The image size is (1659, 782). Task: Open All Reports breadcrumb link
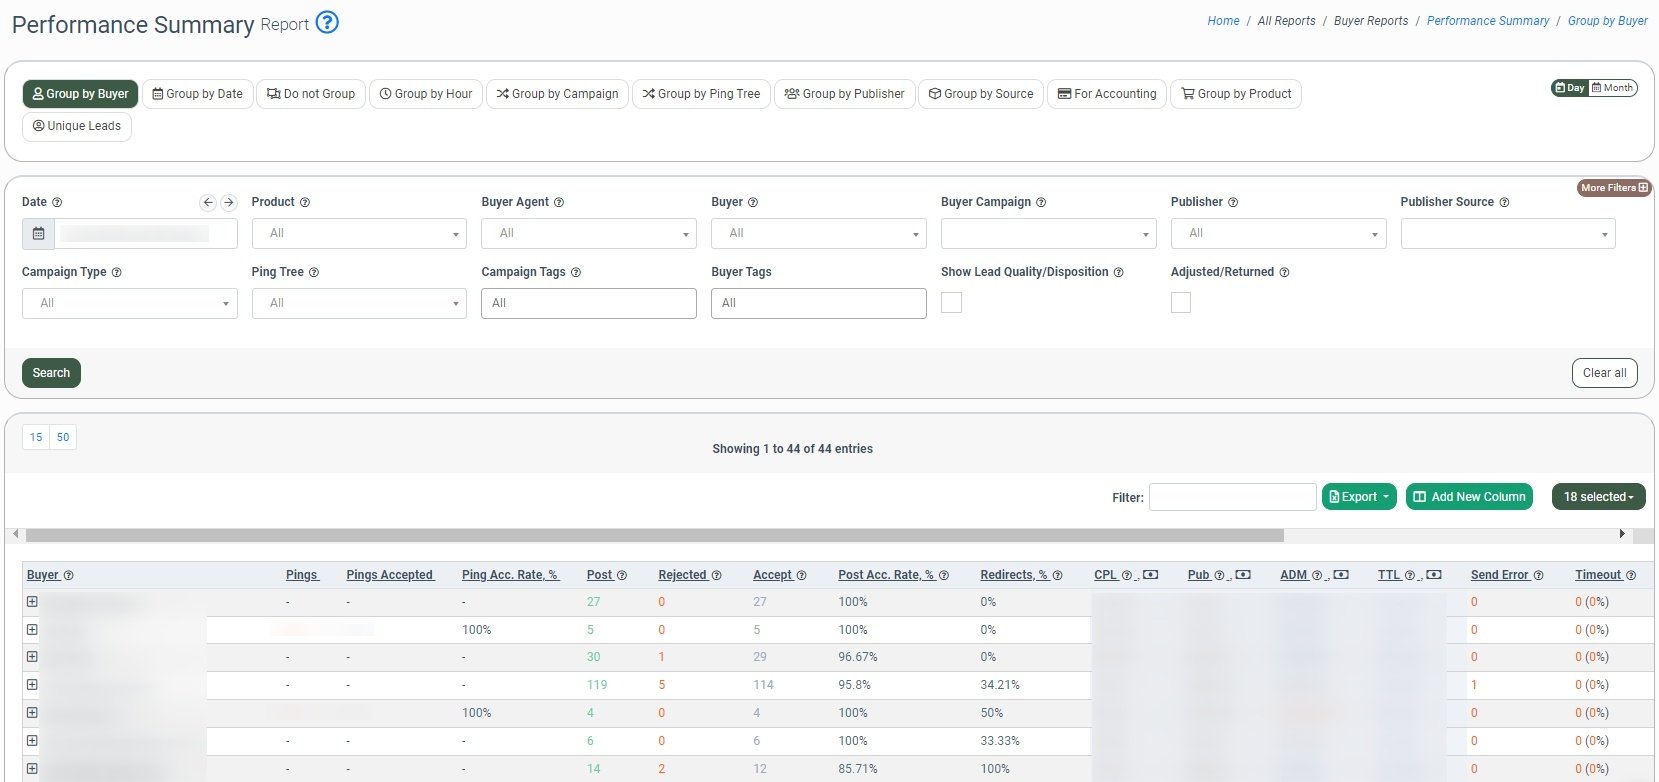[1286, 21]
